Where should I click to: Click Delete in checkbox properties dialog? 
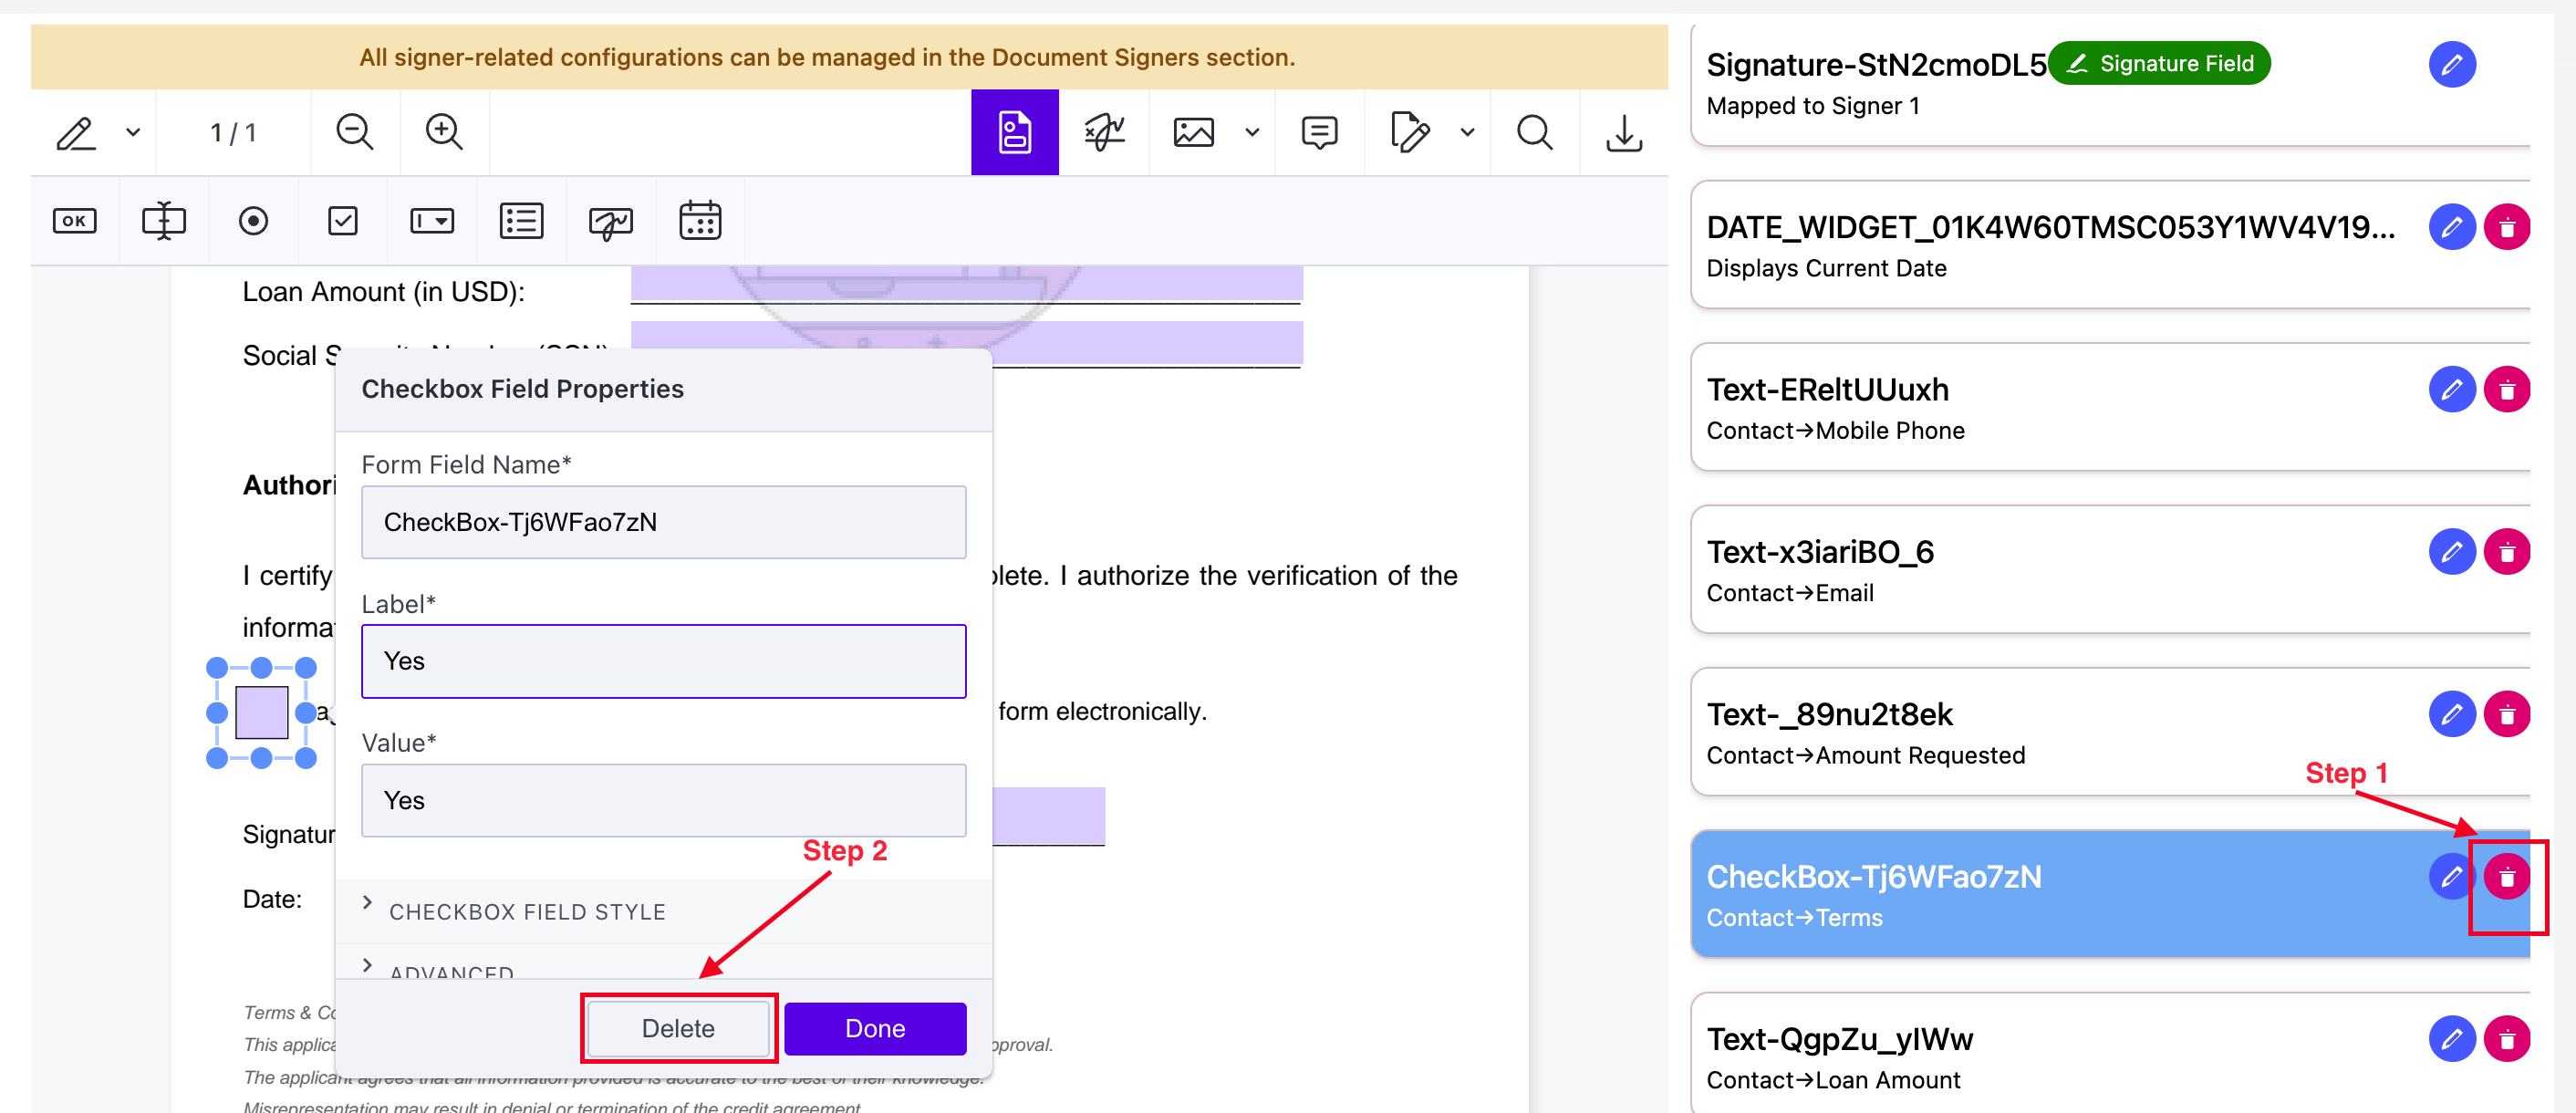pyautogui.click(x=678, y=1028)
